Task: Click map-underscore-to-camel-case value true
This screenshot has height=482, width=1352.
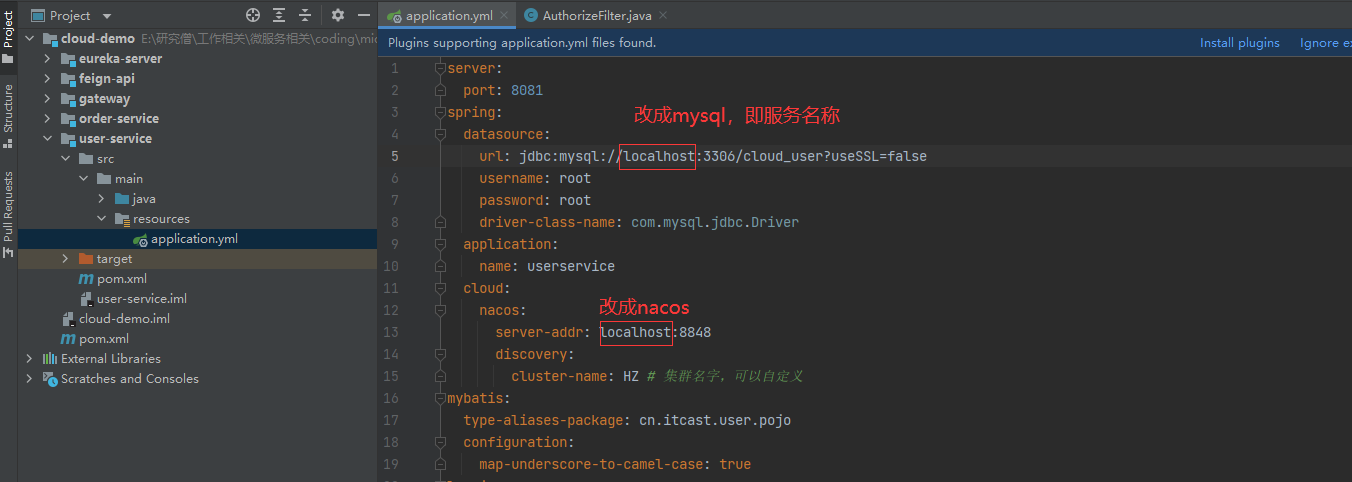Action: click(735, 464)
